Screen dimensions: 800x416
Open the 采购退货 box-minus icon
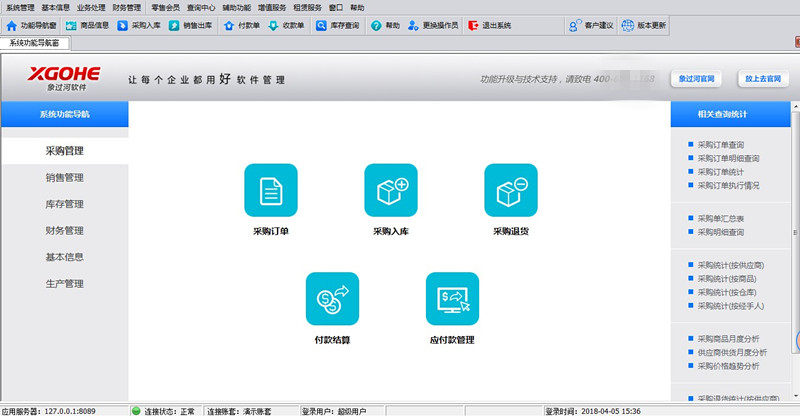511,190
